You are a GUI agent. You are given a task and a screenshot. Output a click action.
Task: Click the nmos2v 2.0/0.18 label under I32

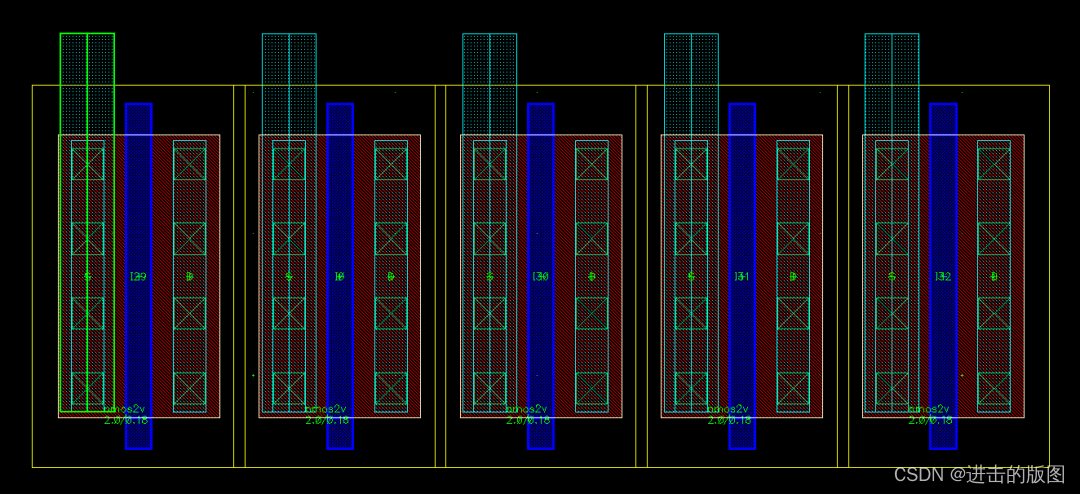tap(931, 414)
